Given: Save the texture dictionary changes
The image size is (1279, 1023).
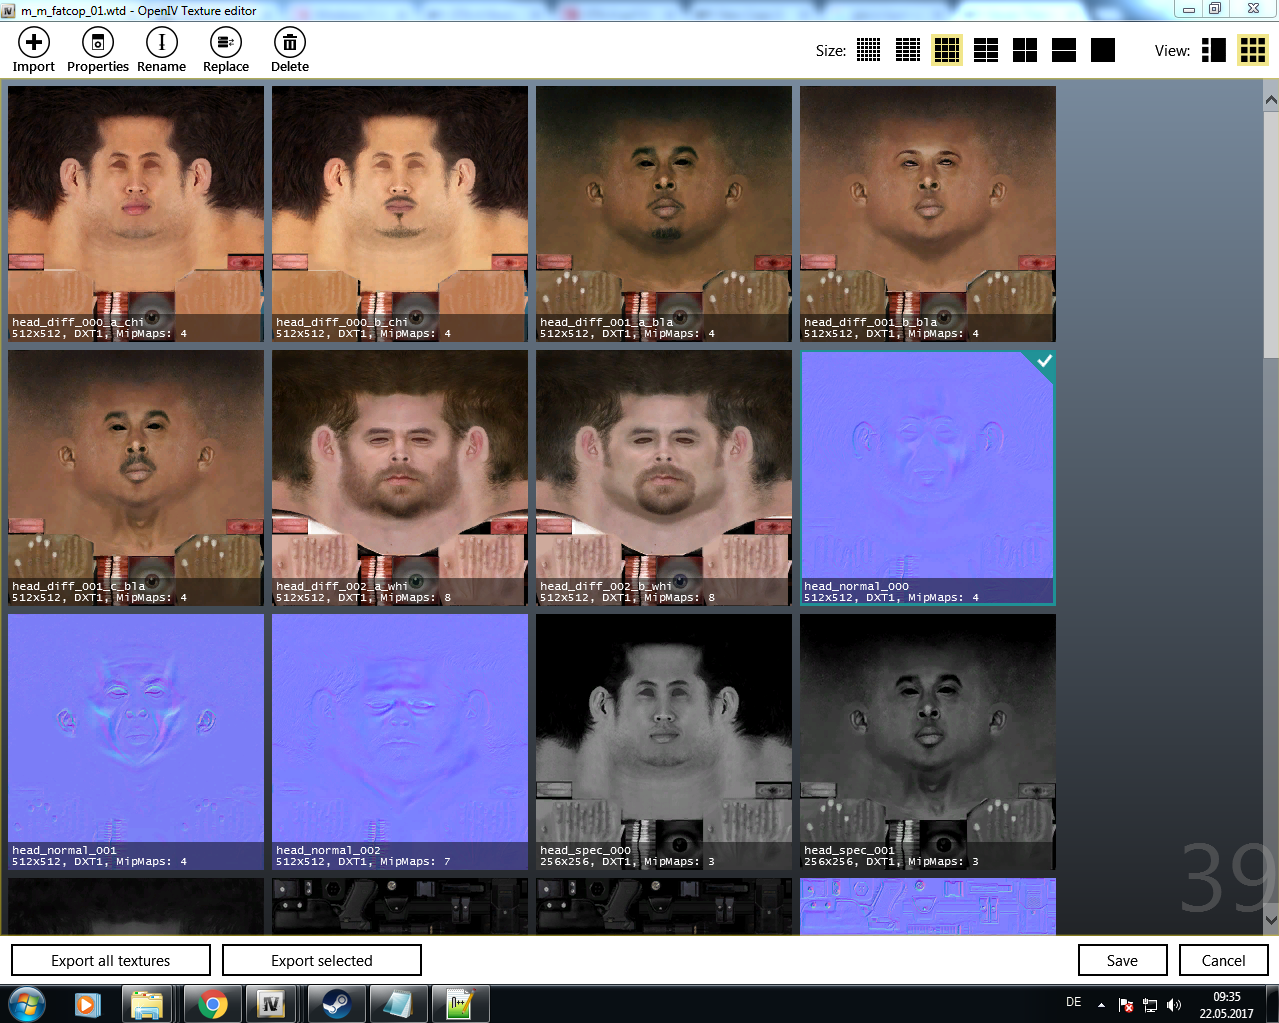Looking at the screenshot, I should (1122, 960).
